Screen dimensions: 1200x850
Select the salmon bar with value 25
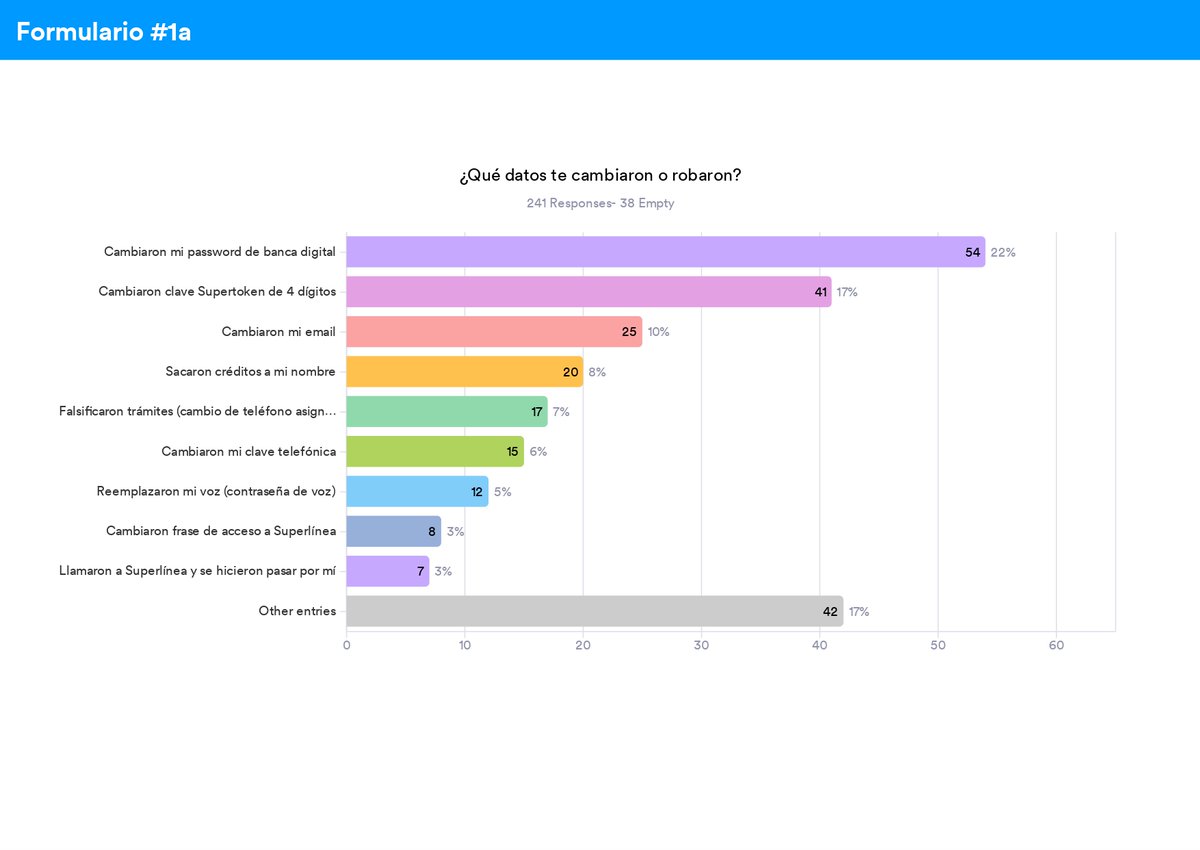[x=494, y=332]
